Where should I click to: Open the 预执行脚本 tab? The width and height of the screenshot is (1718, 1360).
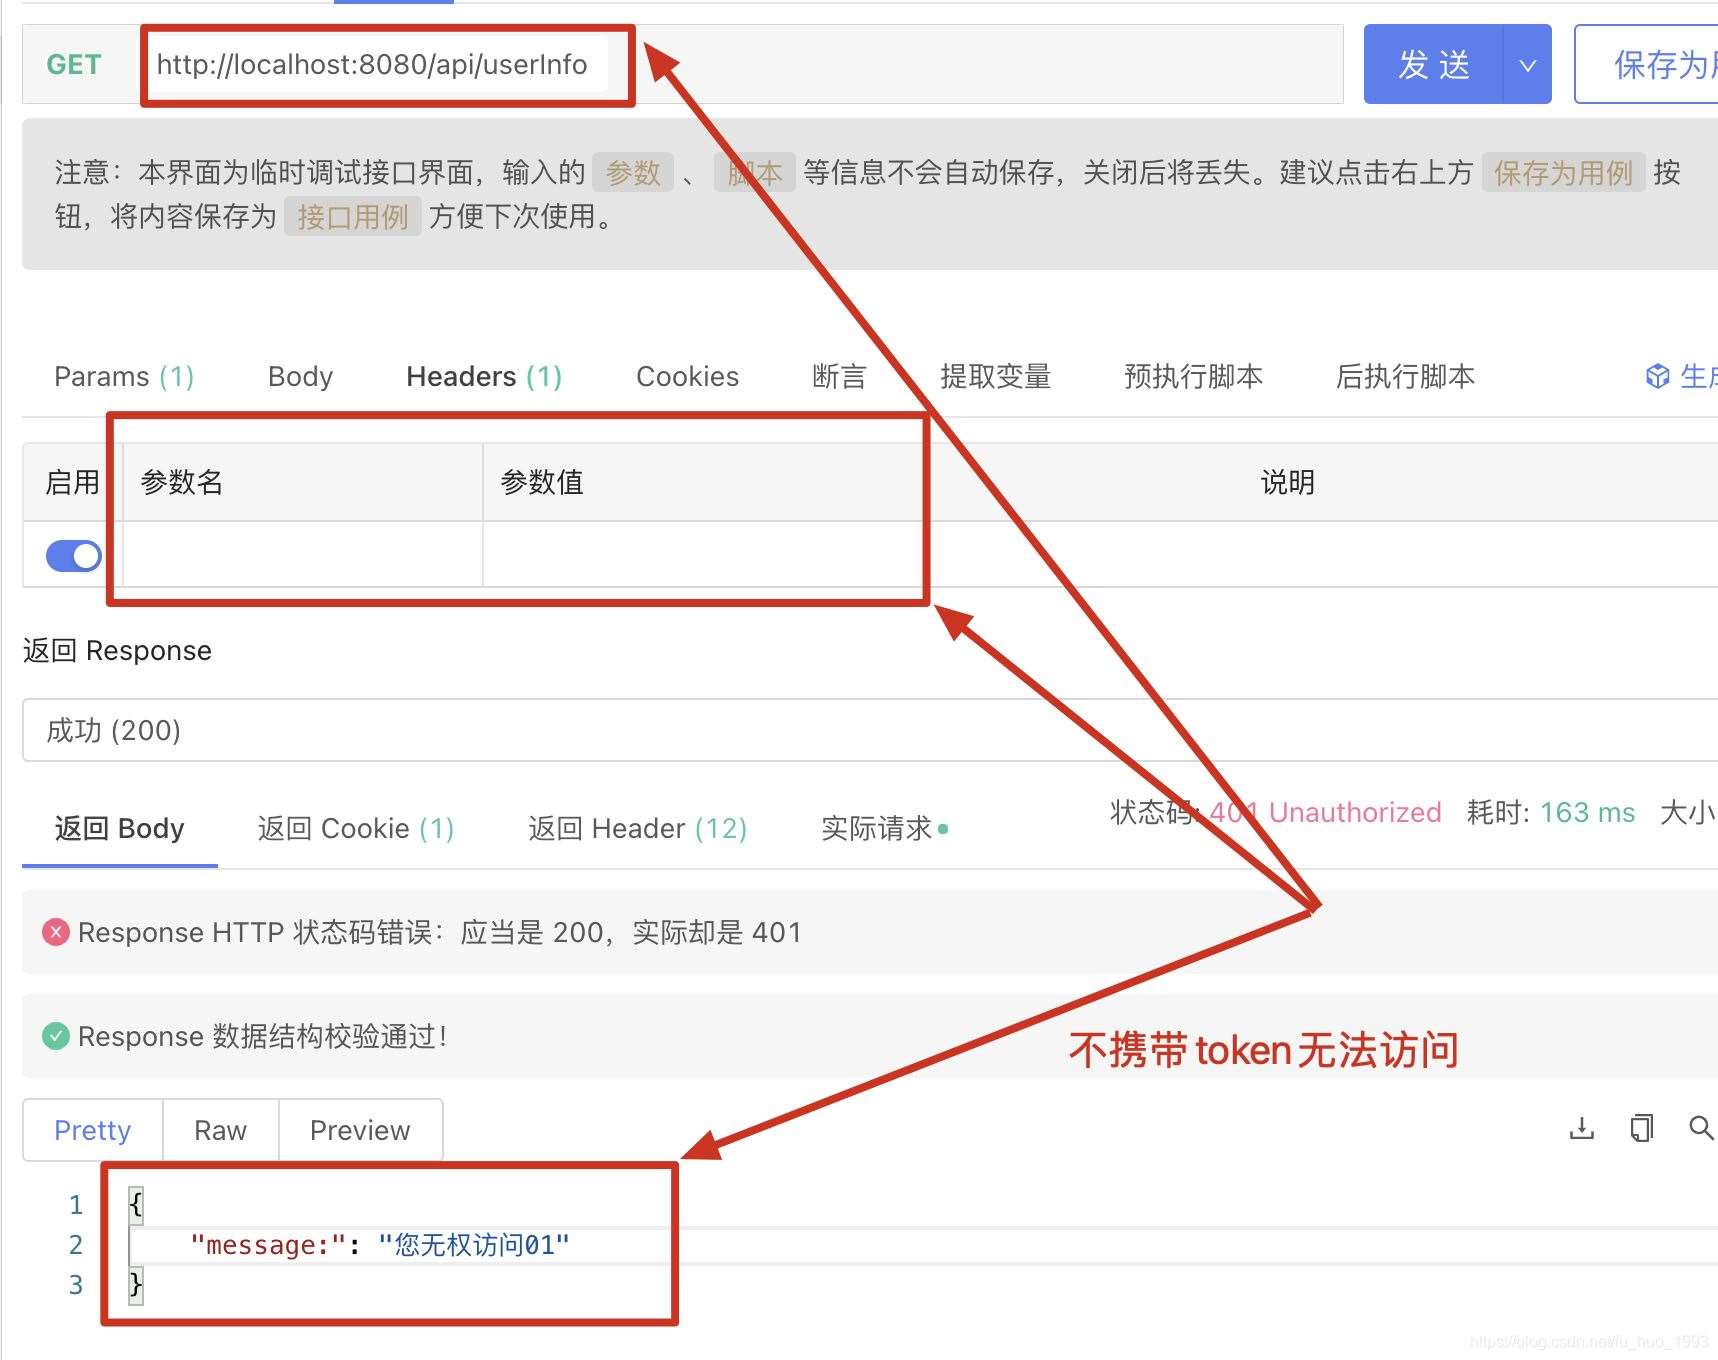(1193, 376)
